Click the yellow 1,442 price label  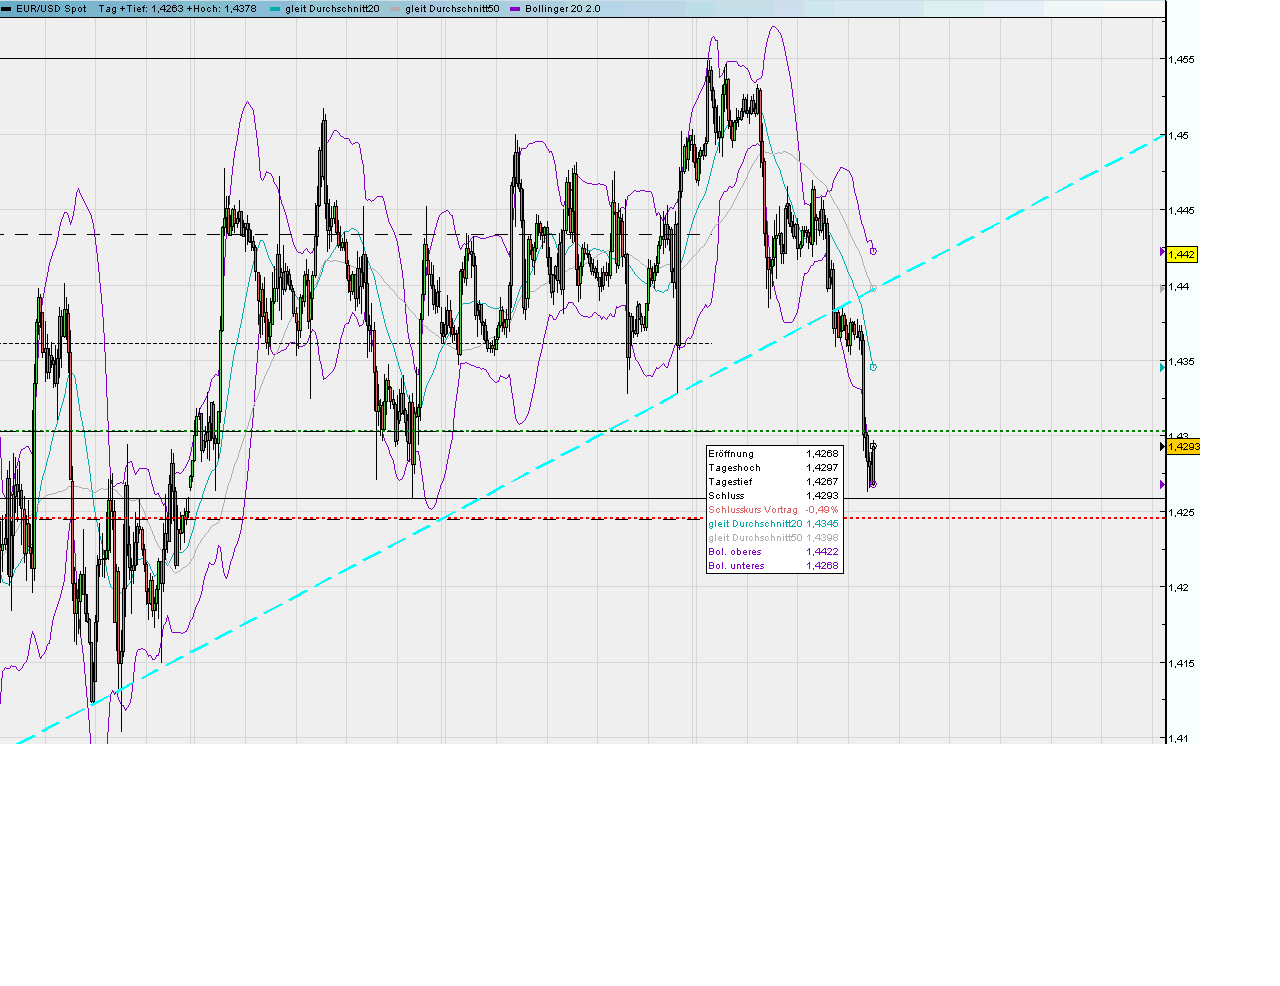(1183, 256)
